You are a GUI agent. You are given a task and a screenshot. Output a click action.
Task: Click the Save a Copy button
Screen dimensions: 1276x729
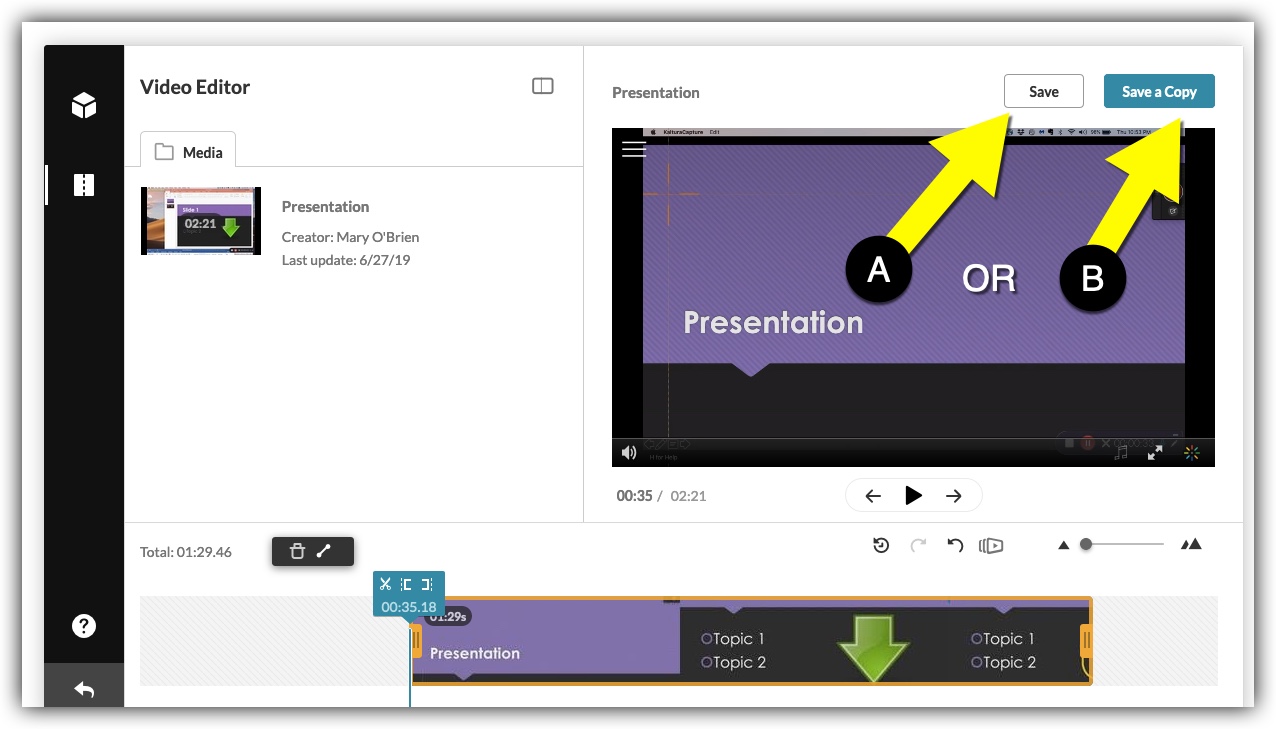(x=1159, y=91)
